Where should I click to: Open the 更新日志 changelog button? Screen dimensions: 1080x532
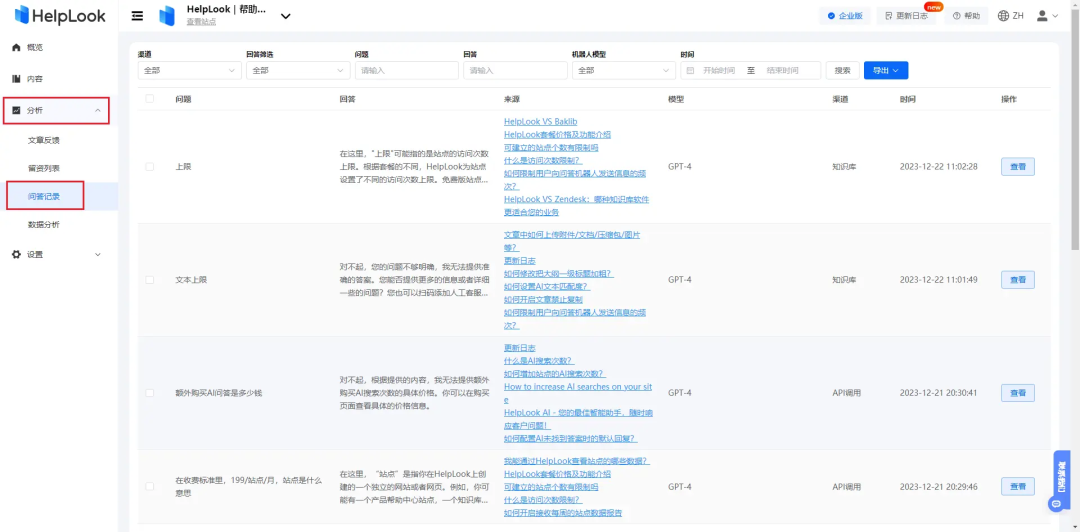click(906, 16)
